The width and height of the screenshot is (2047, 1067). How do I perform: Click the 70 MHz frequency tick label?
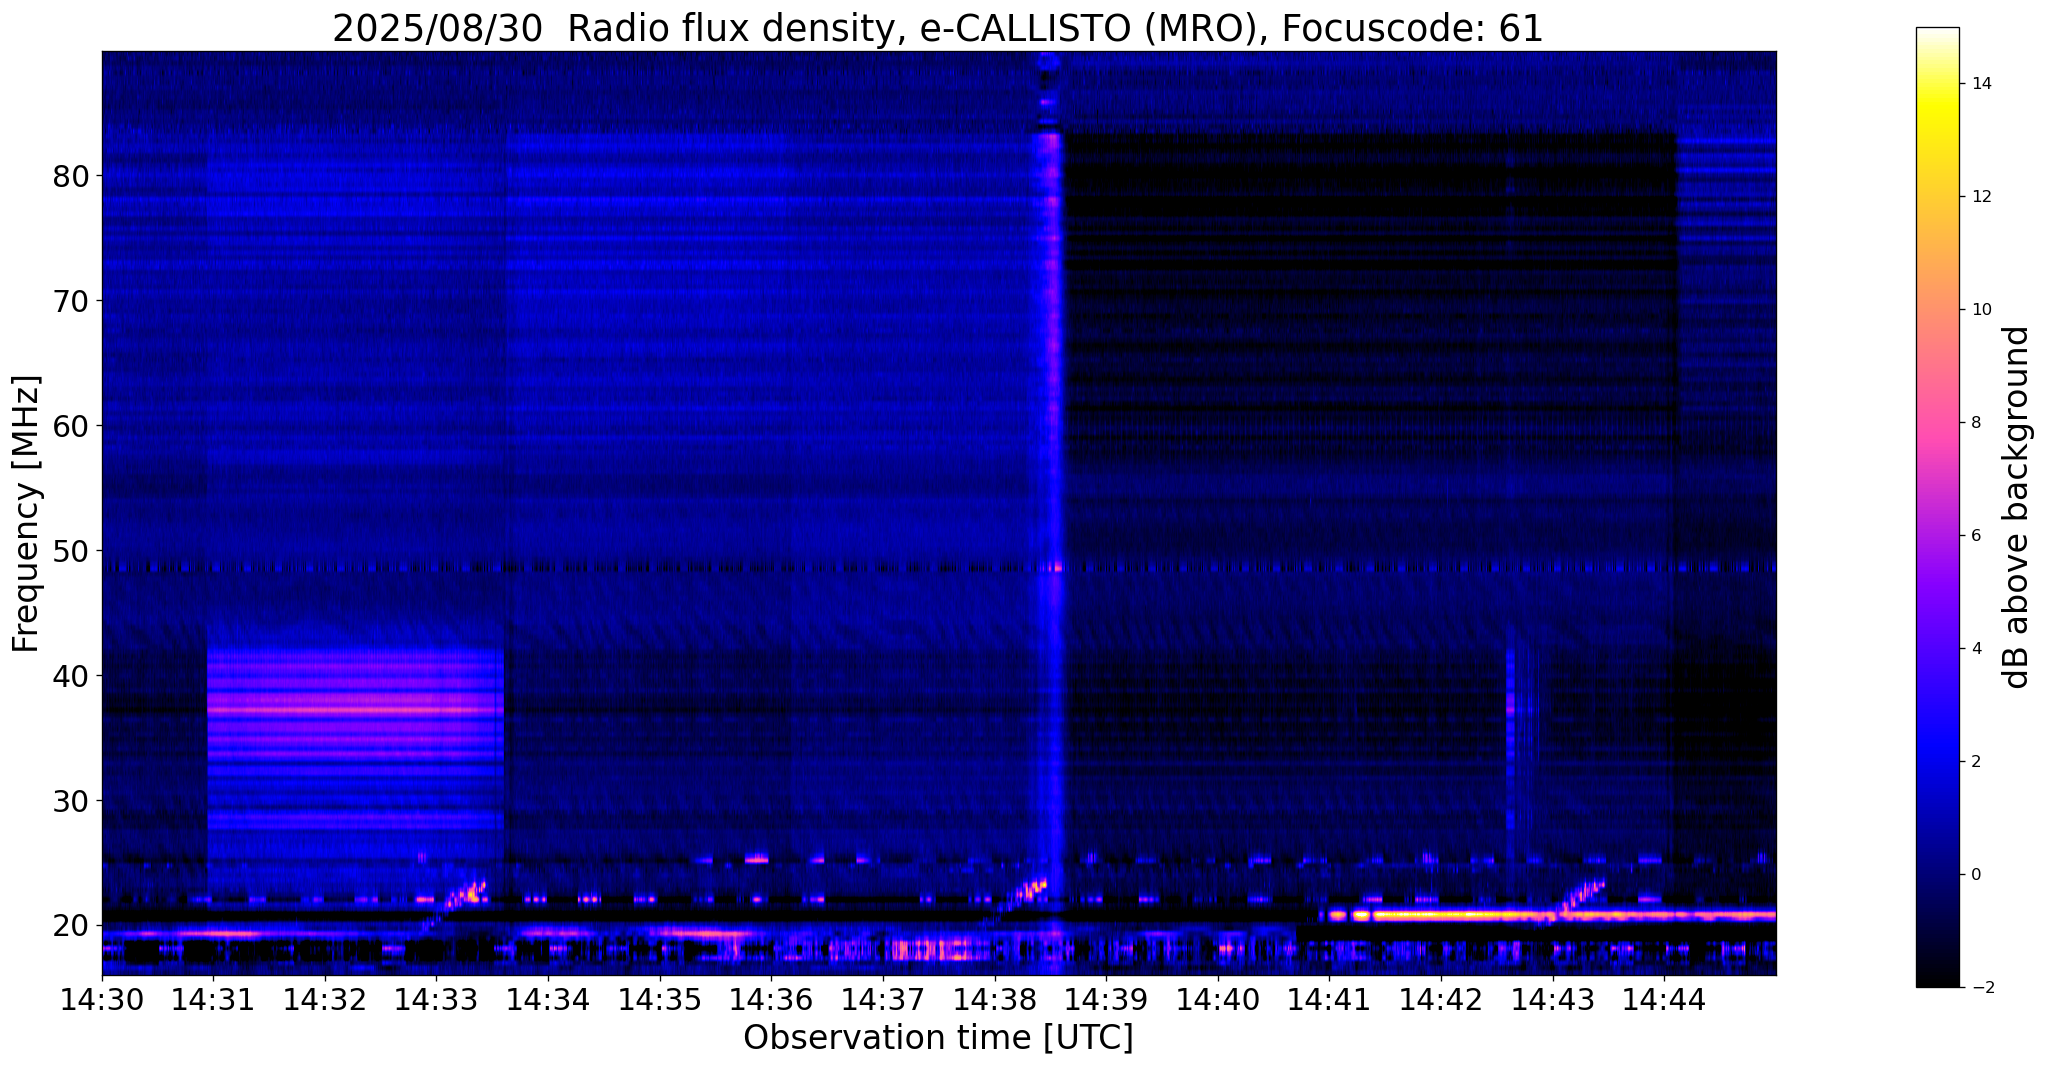coord(72,300)
